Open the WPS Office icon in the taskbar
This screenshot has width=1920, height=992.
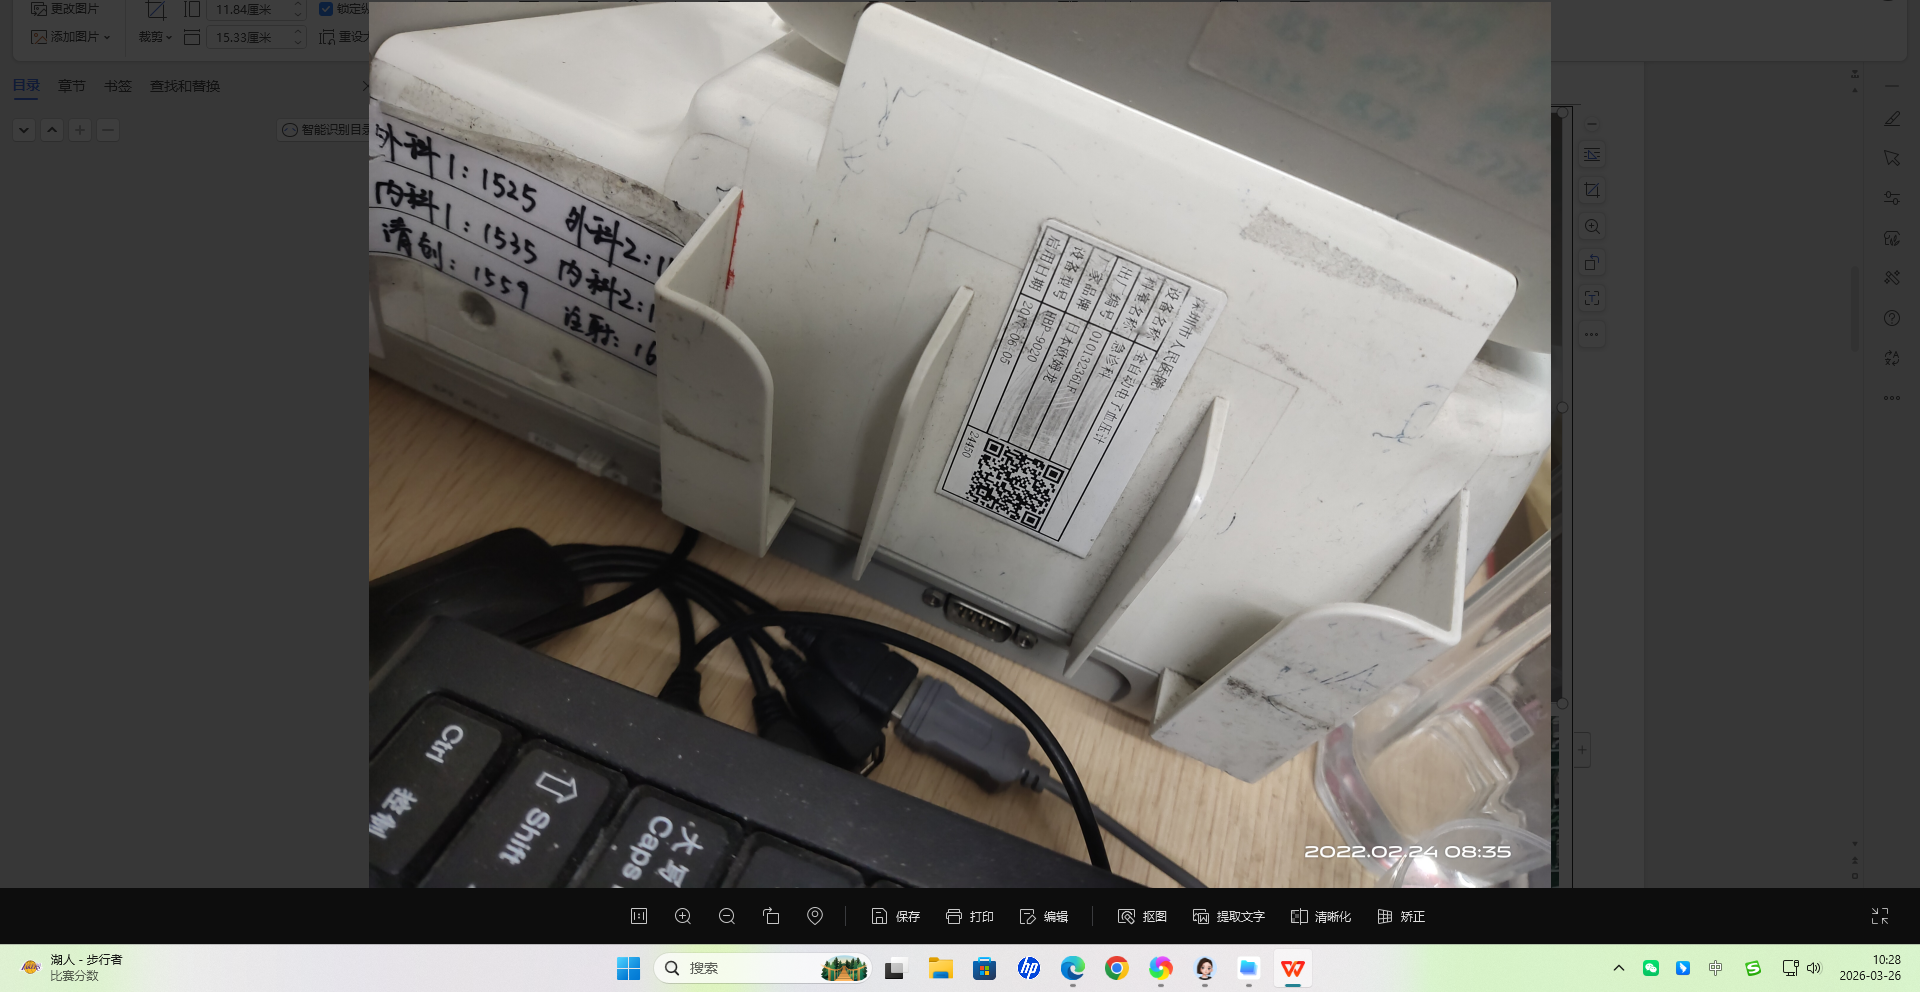[1292, 968]
